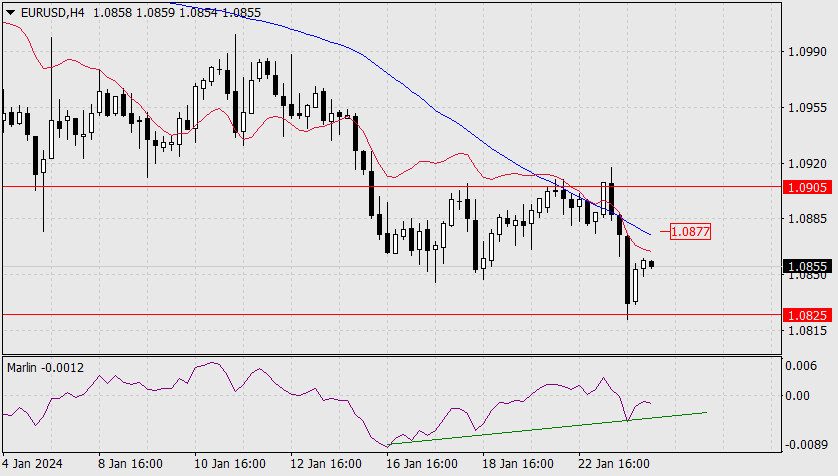
Task: Click the 0.00 Marlin scale value
Action: 797,396
